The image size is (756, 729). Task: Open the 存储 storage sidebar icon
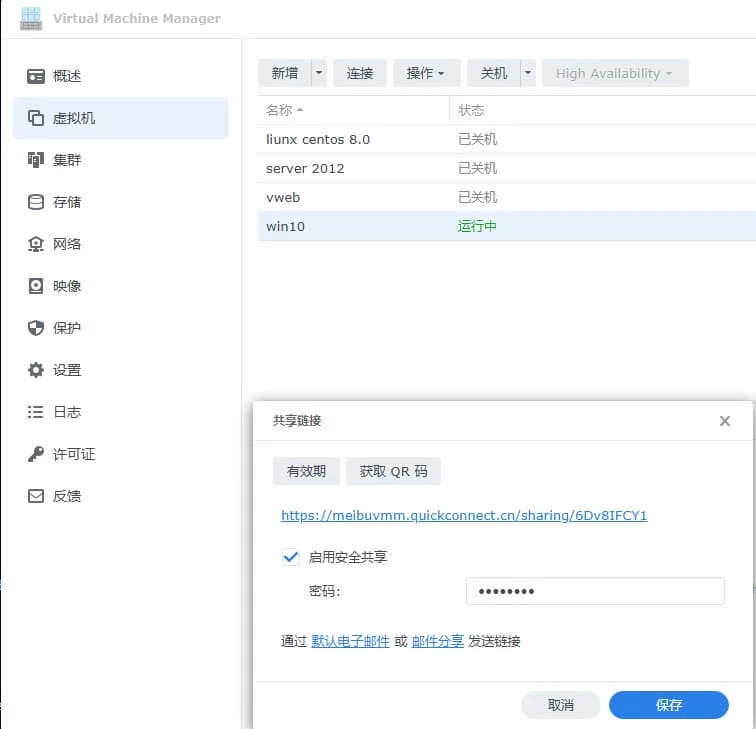[36, 202]
